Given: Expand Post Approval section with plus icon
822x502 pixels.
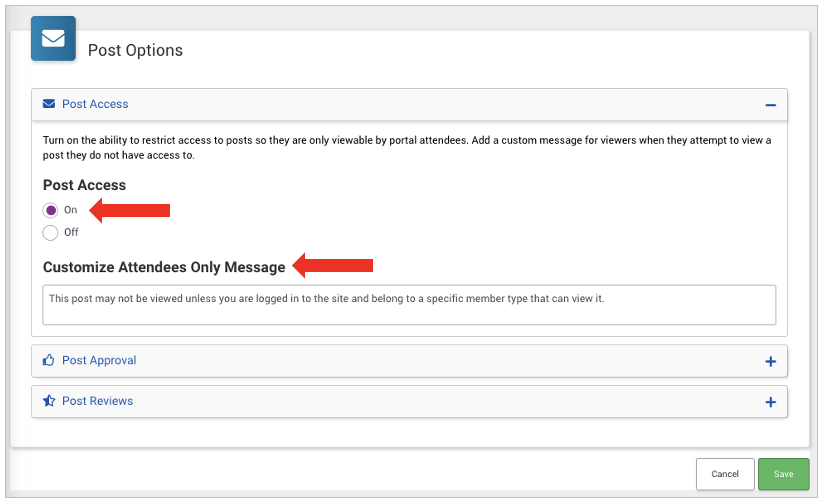Looking at the screenshot, I should point(770,362).
